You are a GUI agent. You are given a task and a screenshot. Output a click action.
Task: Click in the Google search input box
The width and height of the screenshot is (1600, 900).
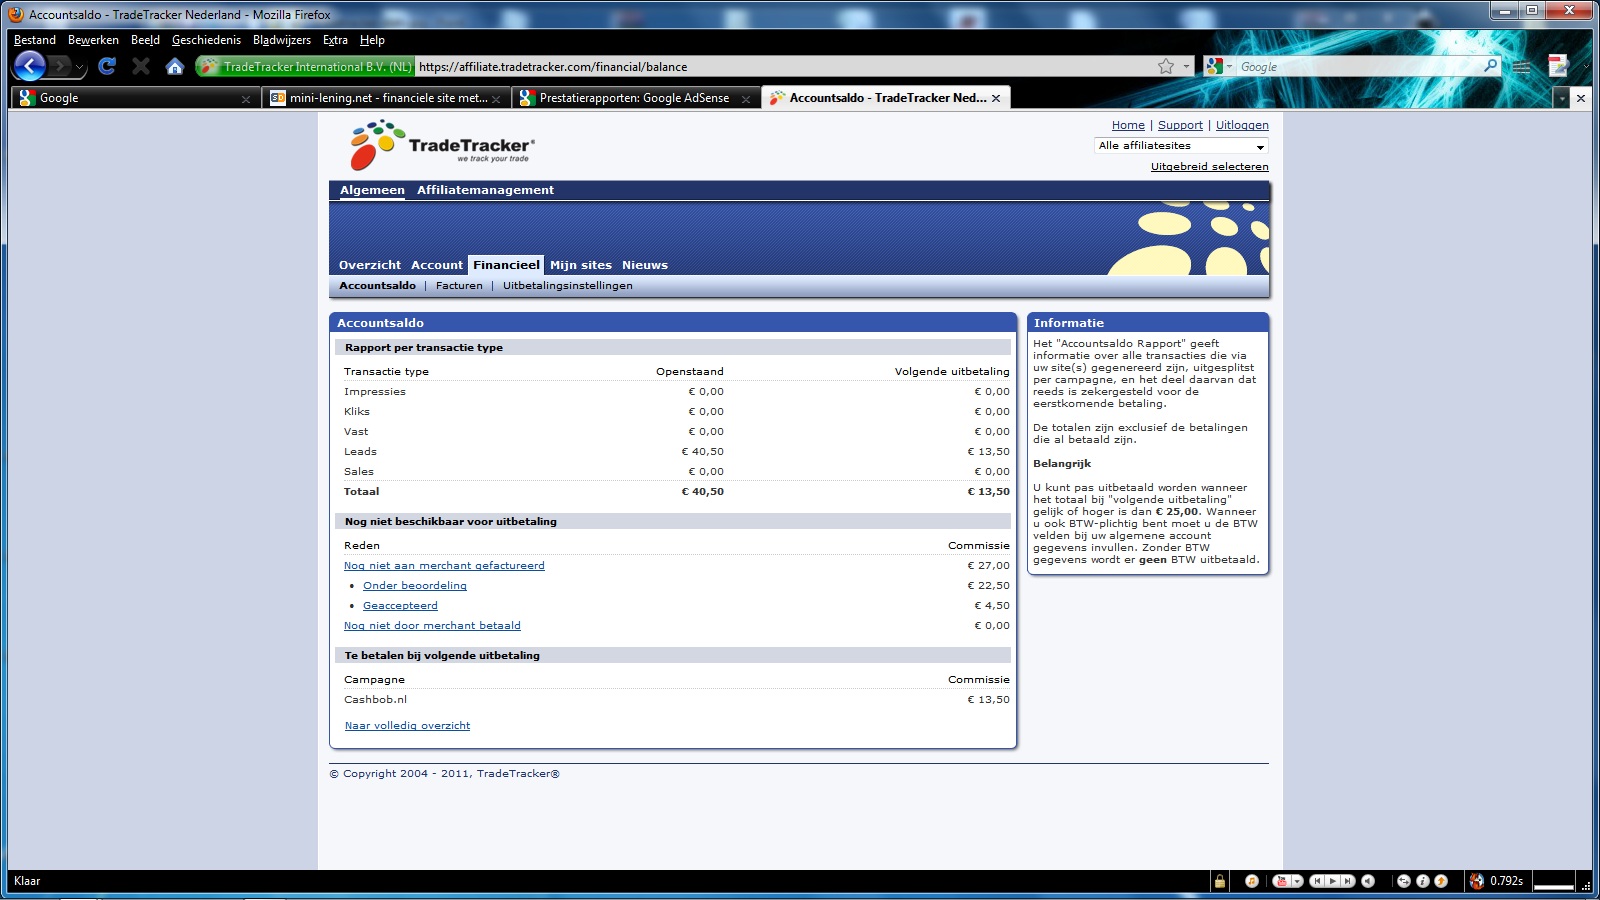1358,67
